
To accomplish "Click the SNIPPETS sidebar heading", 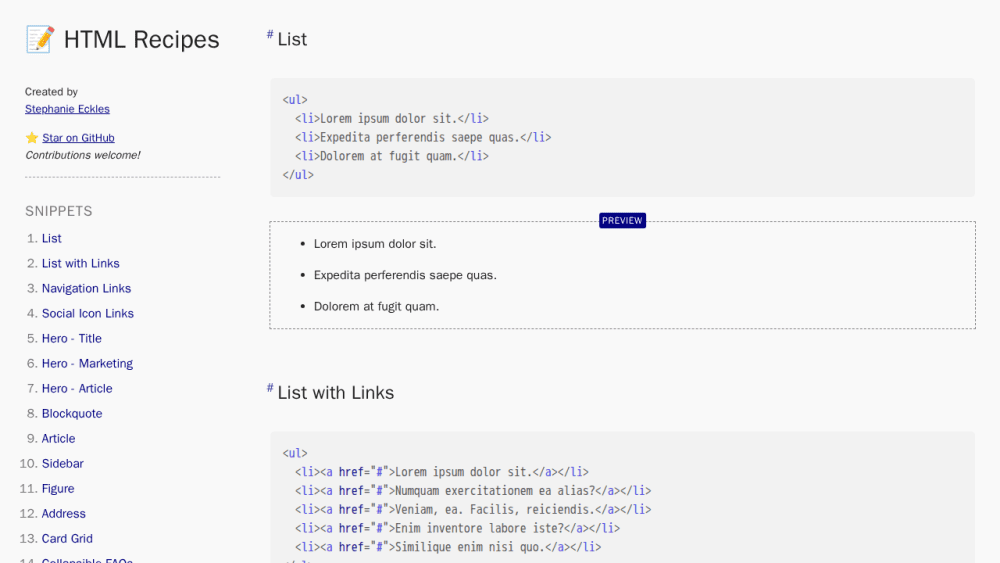I will [x=59, y=211].
